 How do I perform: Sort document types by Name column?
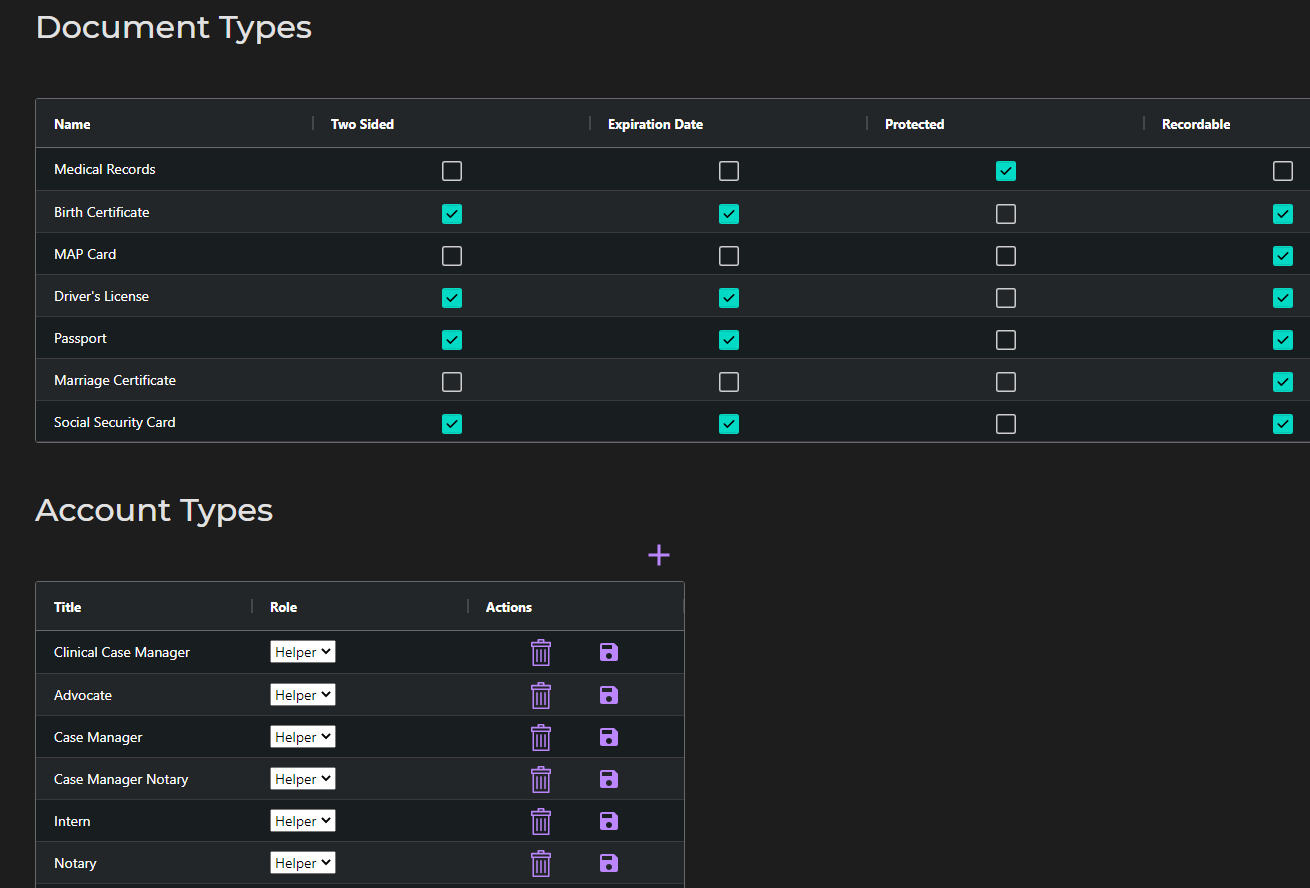coord(72,124)
